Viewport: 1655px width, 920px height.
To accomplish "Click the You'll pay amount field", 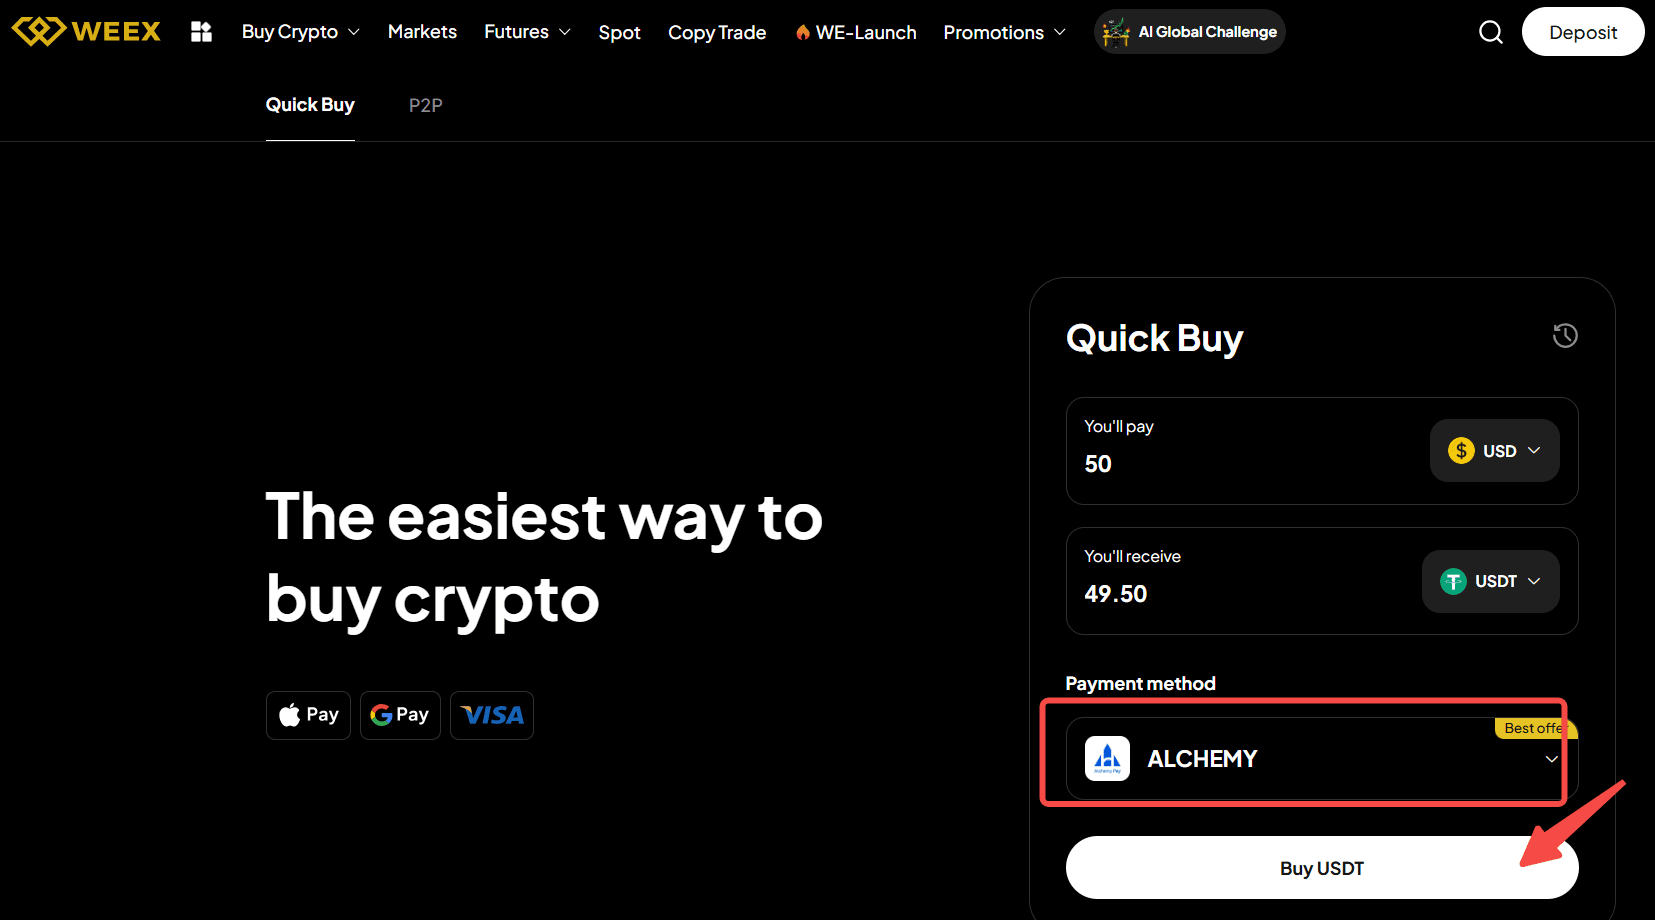I will 1250,464.
